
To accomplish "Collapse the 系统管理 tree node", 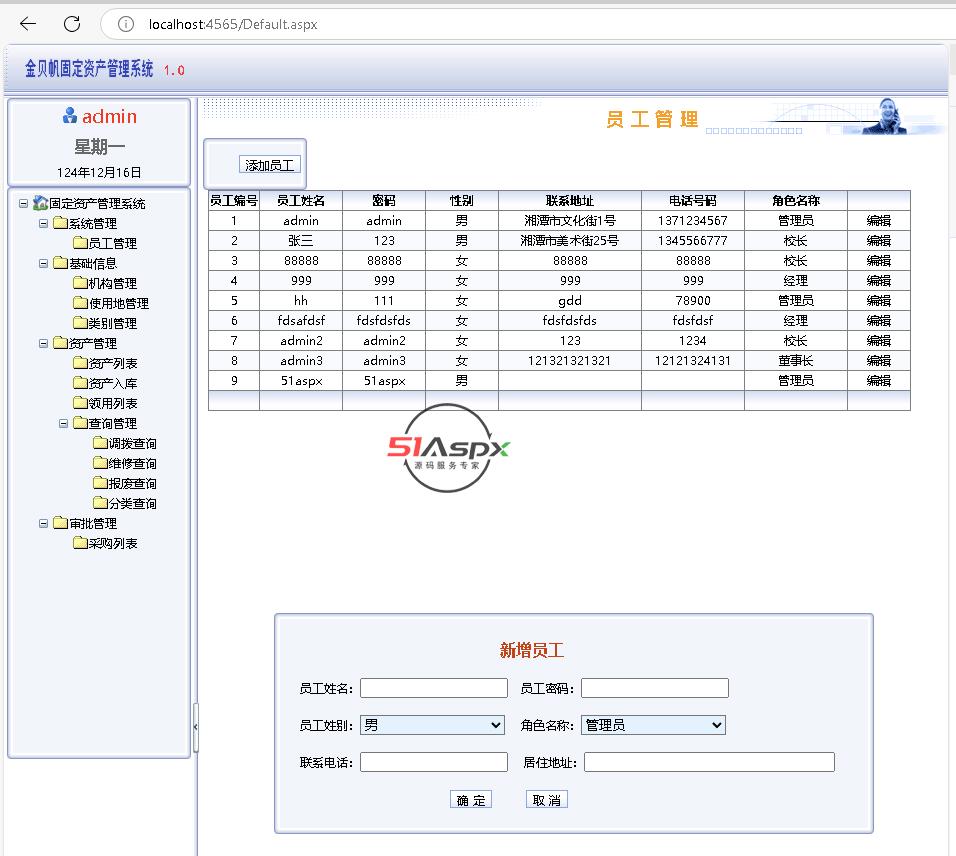I will (x=44, y=223).
